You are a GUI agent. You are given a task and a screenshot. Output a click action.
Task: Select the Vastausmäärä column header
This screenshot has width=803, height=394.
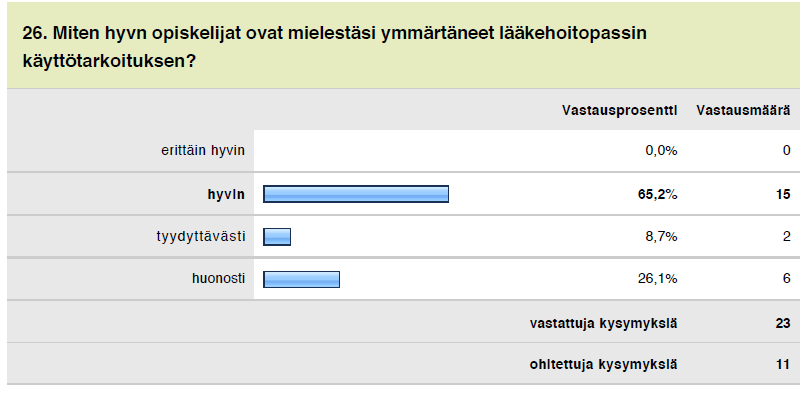coord(743,110)
